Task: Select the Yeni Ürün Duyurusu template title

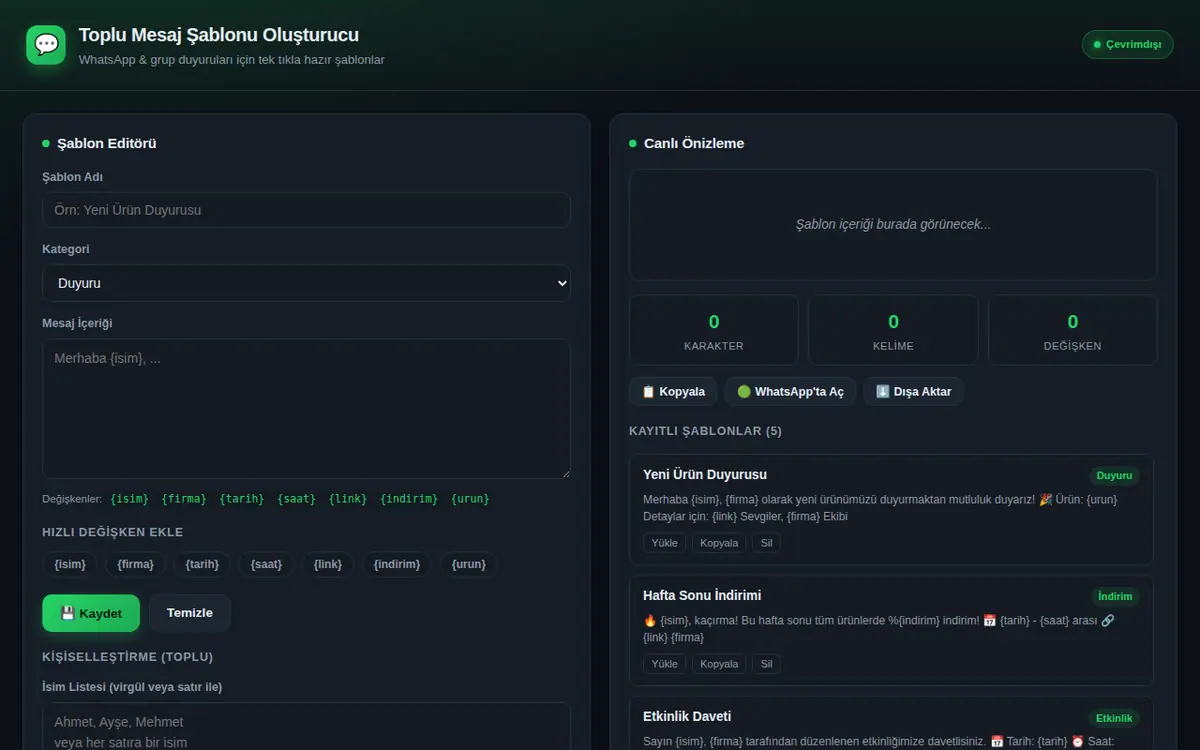Action: point(705,474)
